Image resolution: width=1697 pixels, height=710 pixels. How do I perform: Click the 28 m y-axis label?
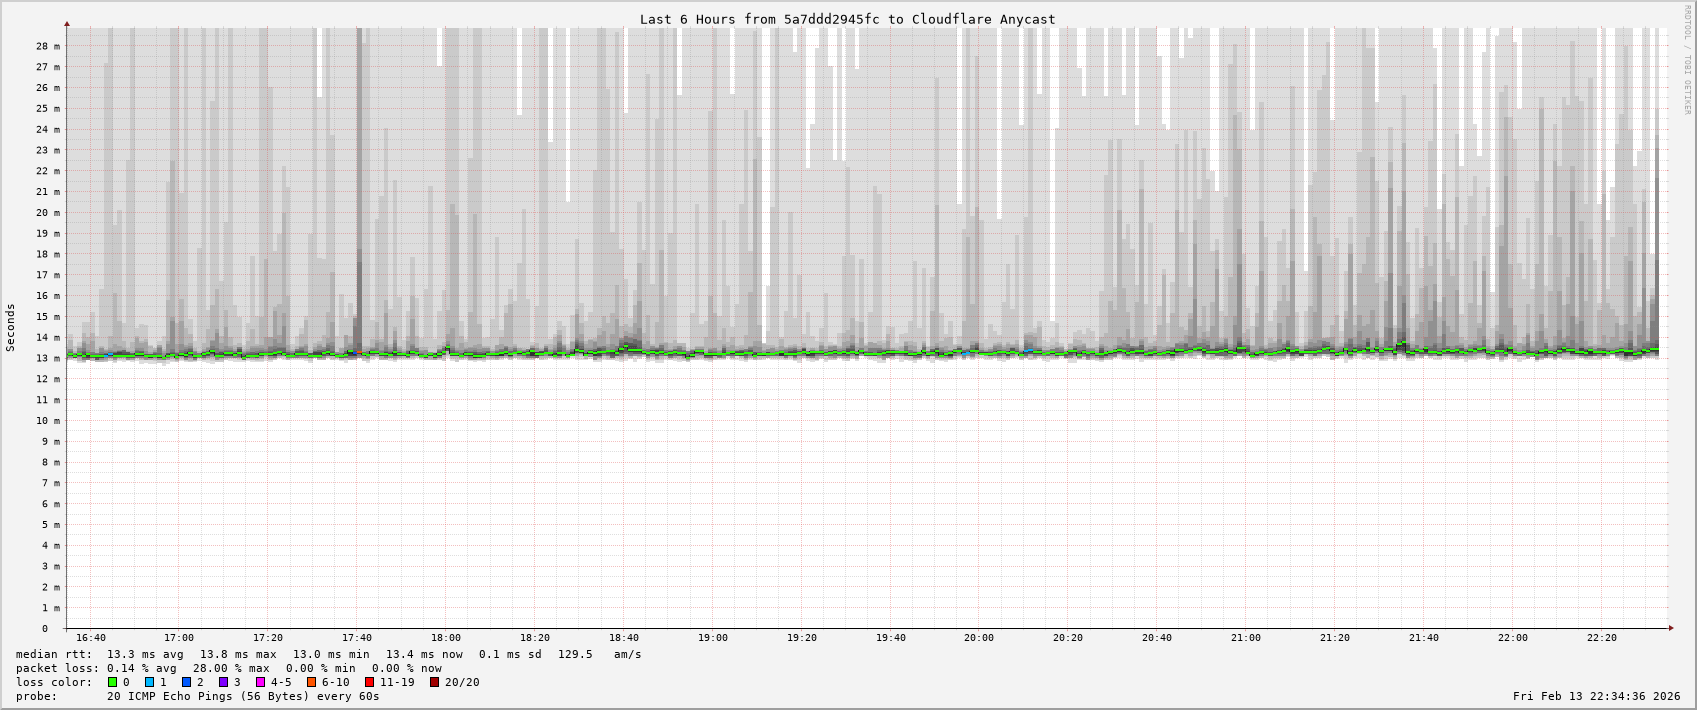click(48, 46)
